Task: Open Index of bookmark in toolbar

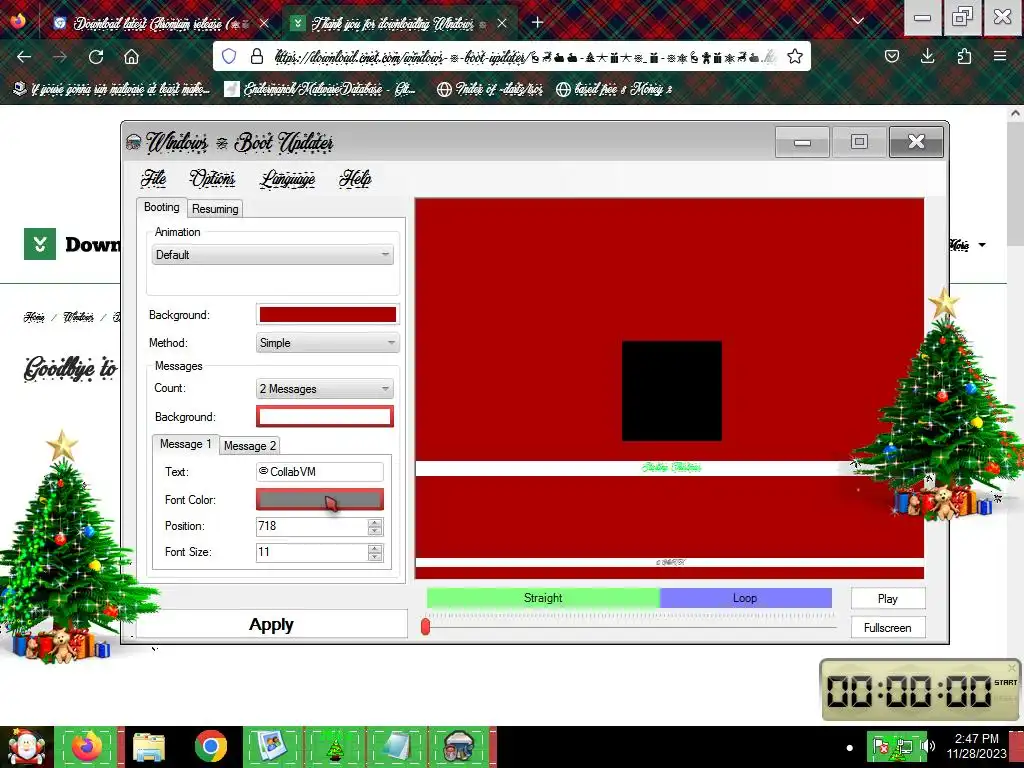Action: point(490,89)
